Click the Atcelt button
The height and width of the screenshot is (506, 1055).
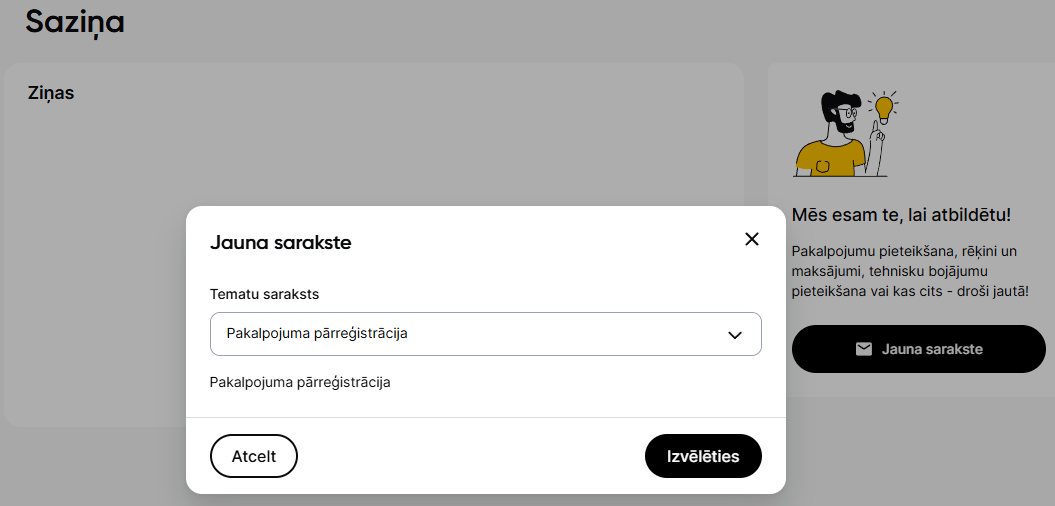[x=254, y=456]
